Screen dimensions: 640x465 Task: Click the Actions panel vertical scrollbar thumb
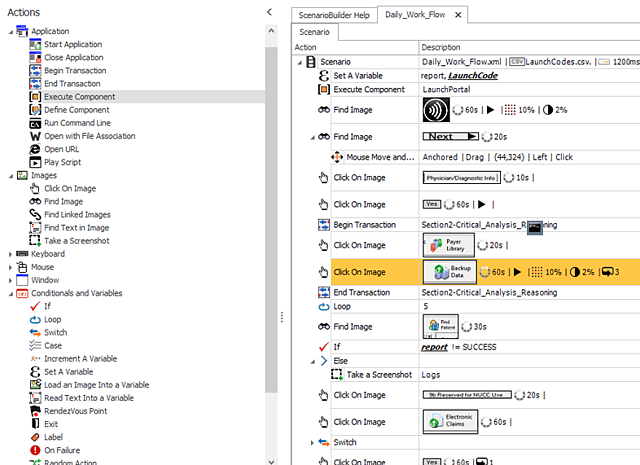tap(271, 220)
